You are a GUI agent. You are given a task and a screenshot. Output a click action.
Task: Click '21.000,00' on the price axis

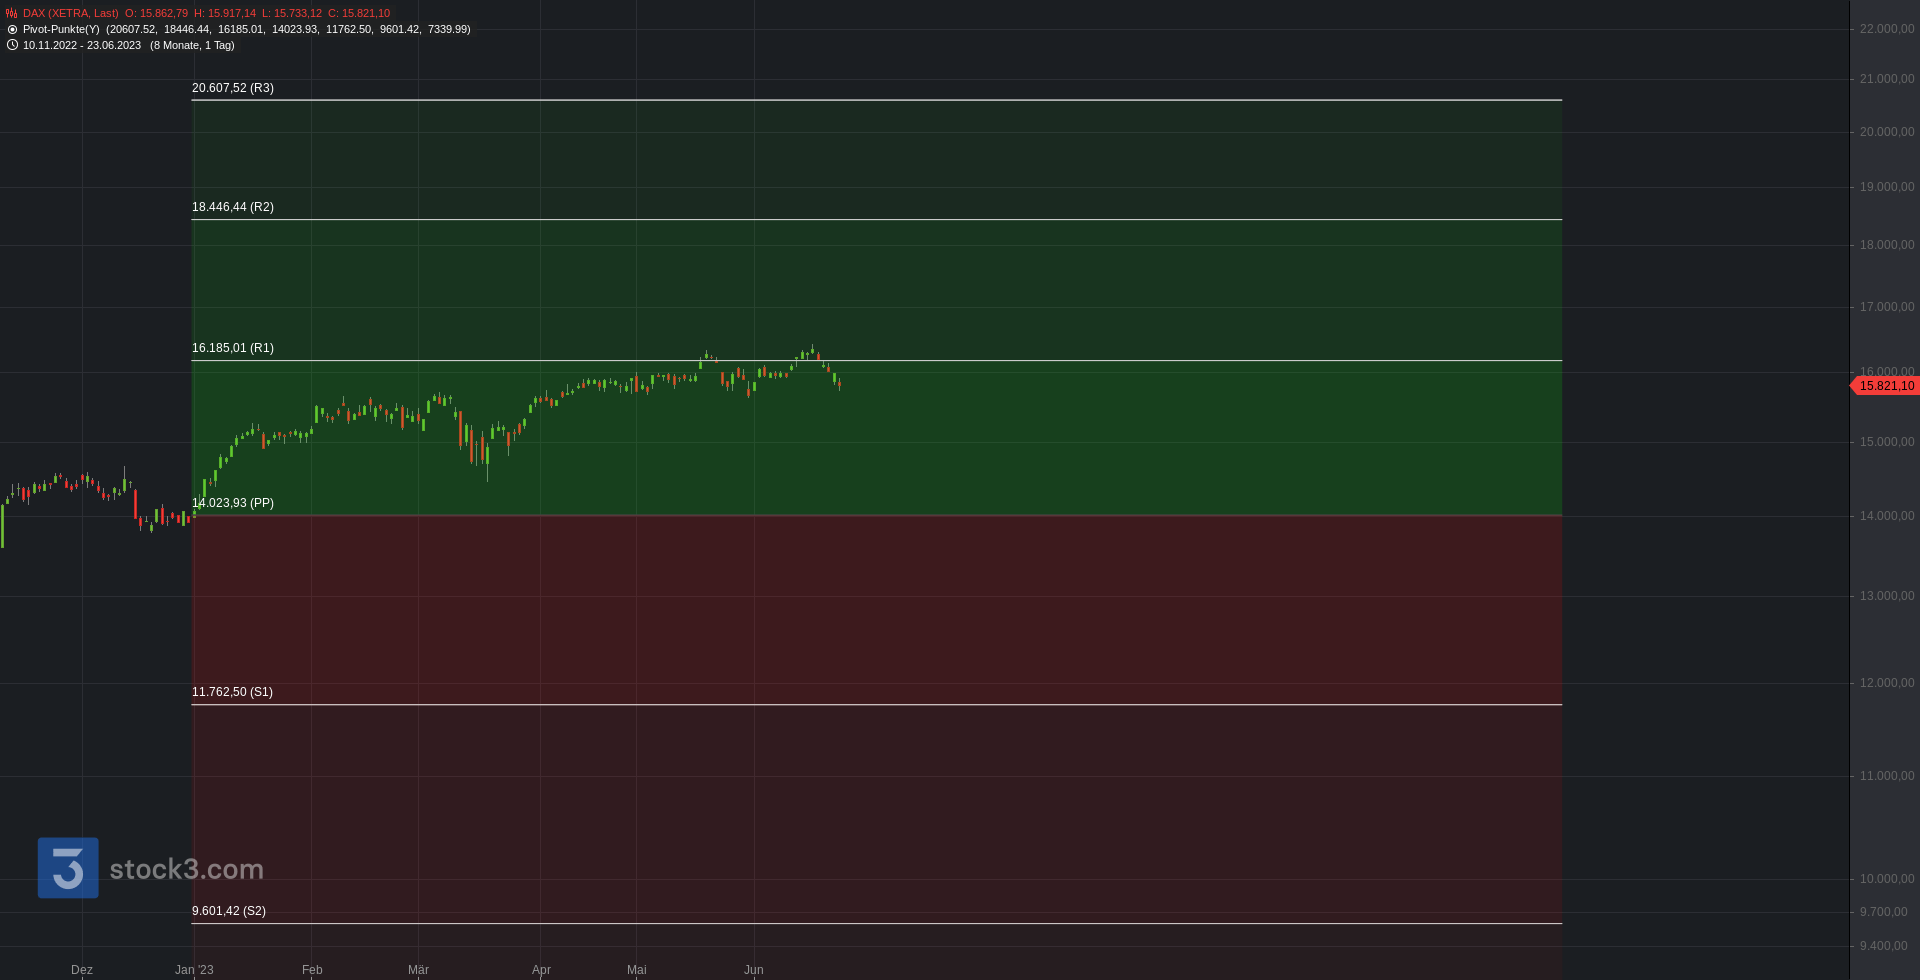(x=1887, y=79)
